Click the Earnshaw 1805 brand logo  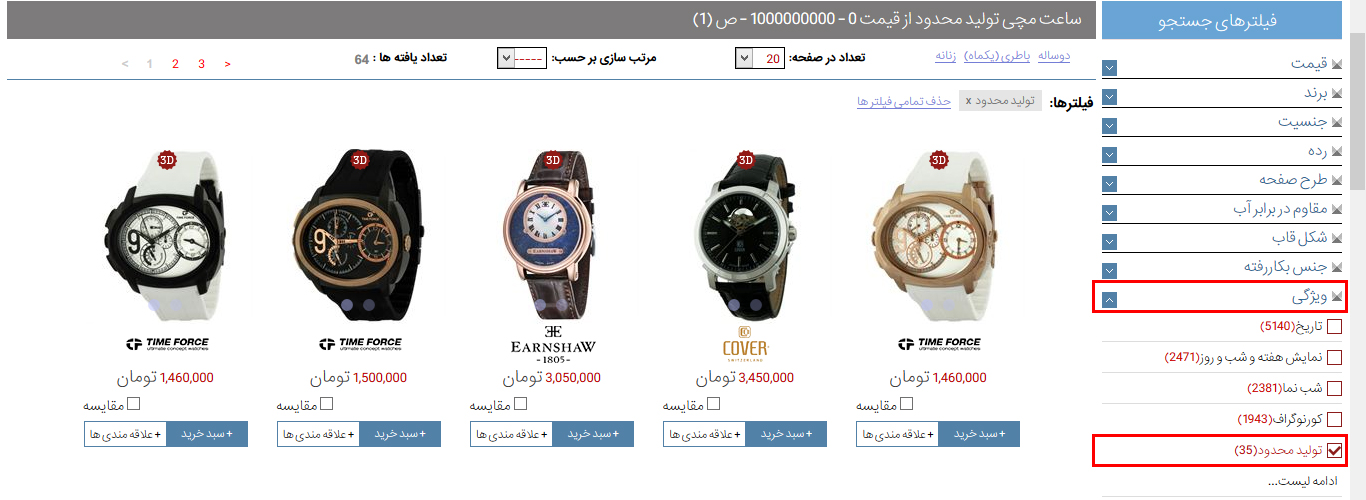click(x=552, y=344)
